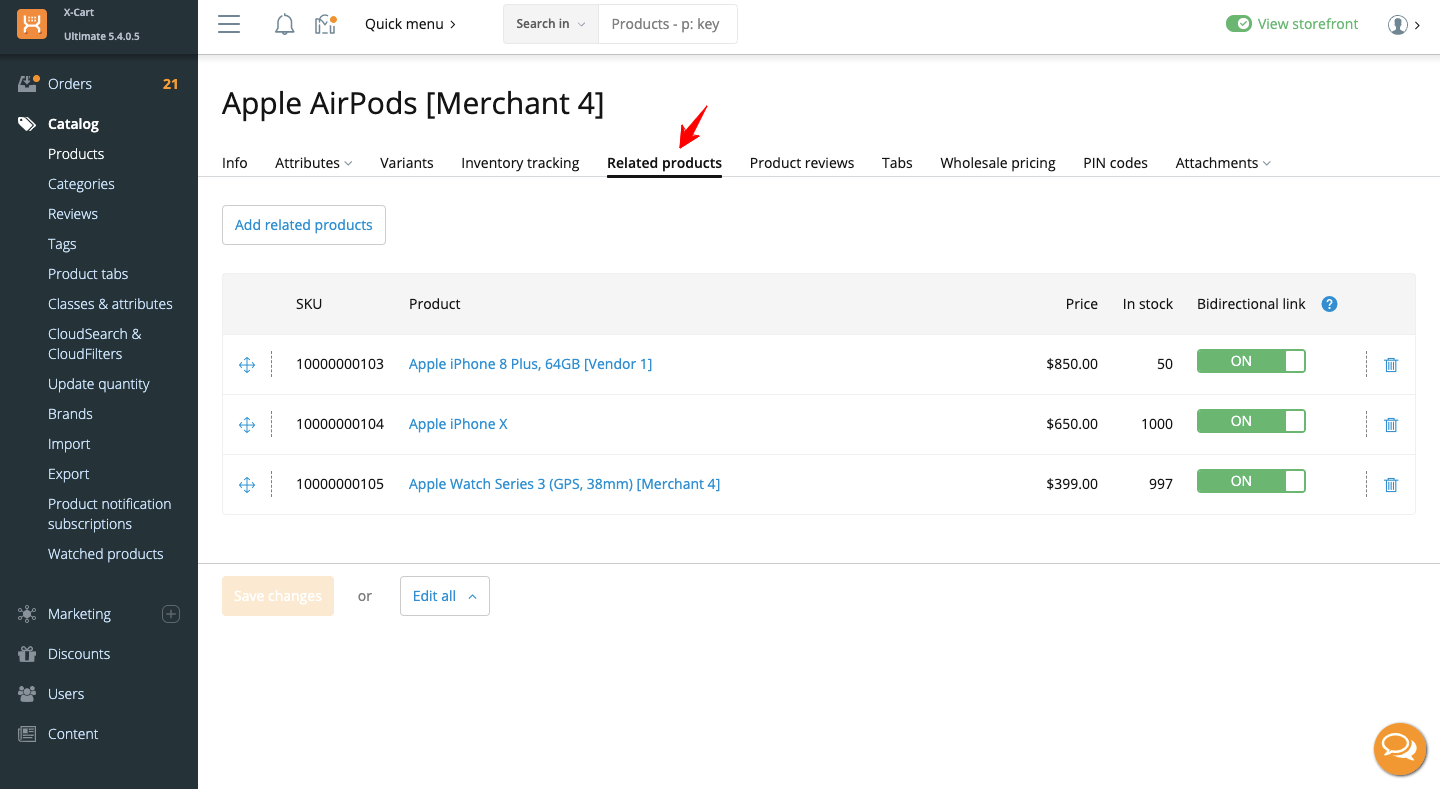
Task: Click trash icon for Apple Watch Series 3
Action: click(1390, 485)
